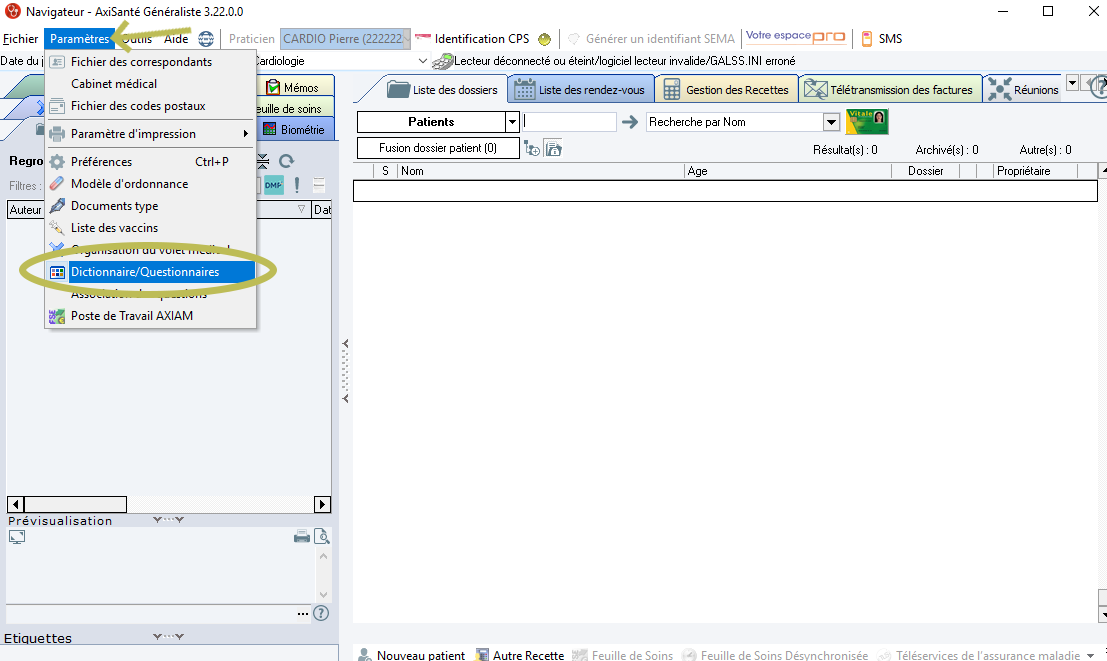Image resolution: width=1107 pixels, height=661 pixels.
Task: Expand Paramètre d'impression submenu
Action: coord(150,133)
